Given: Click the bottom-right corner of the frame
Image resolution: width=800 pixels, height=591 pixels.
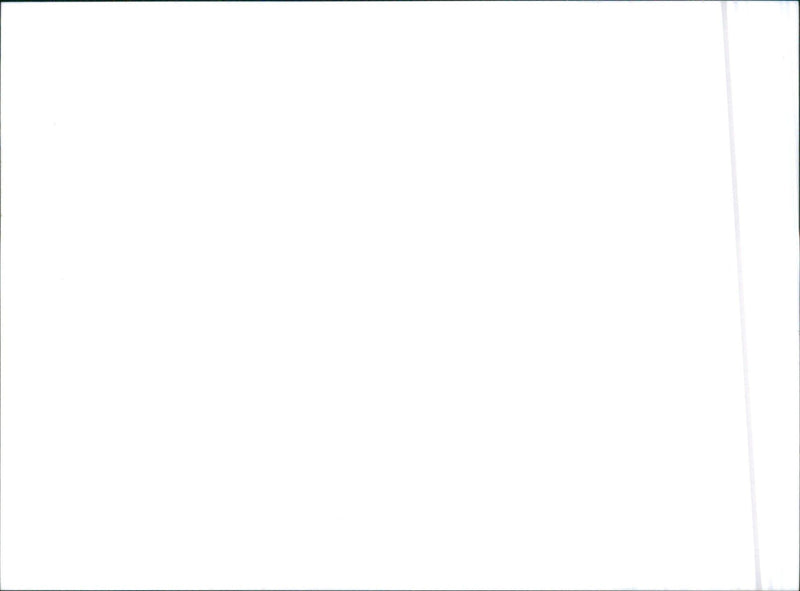Looking at the screenshot, I should tap(798, 589).
